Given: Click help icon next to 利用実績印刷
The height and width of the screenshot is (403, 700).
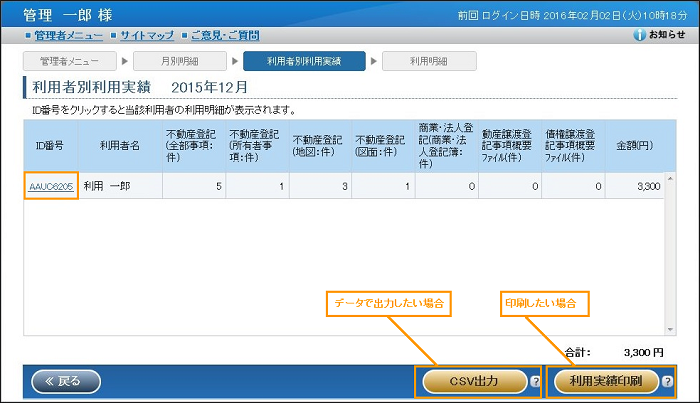Looking at the screenshot, I should [667, 381].
